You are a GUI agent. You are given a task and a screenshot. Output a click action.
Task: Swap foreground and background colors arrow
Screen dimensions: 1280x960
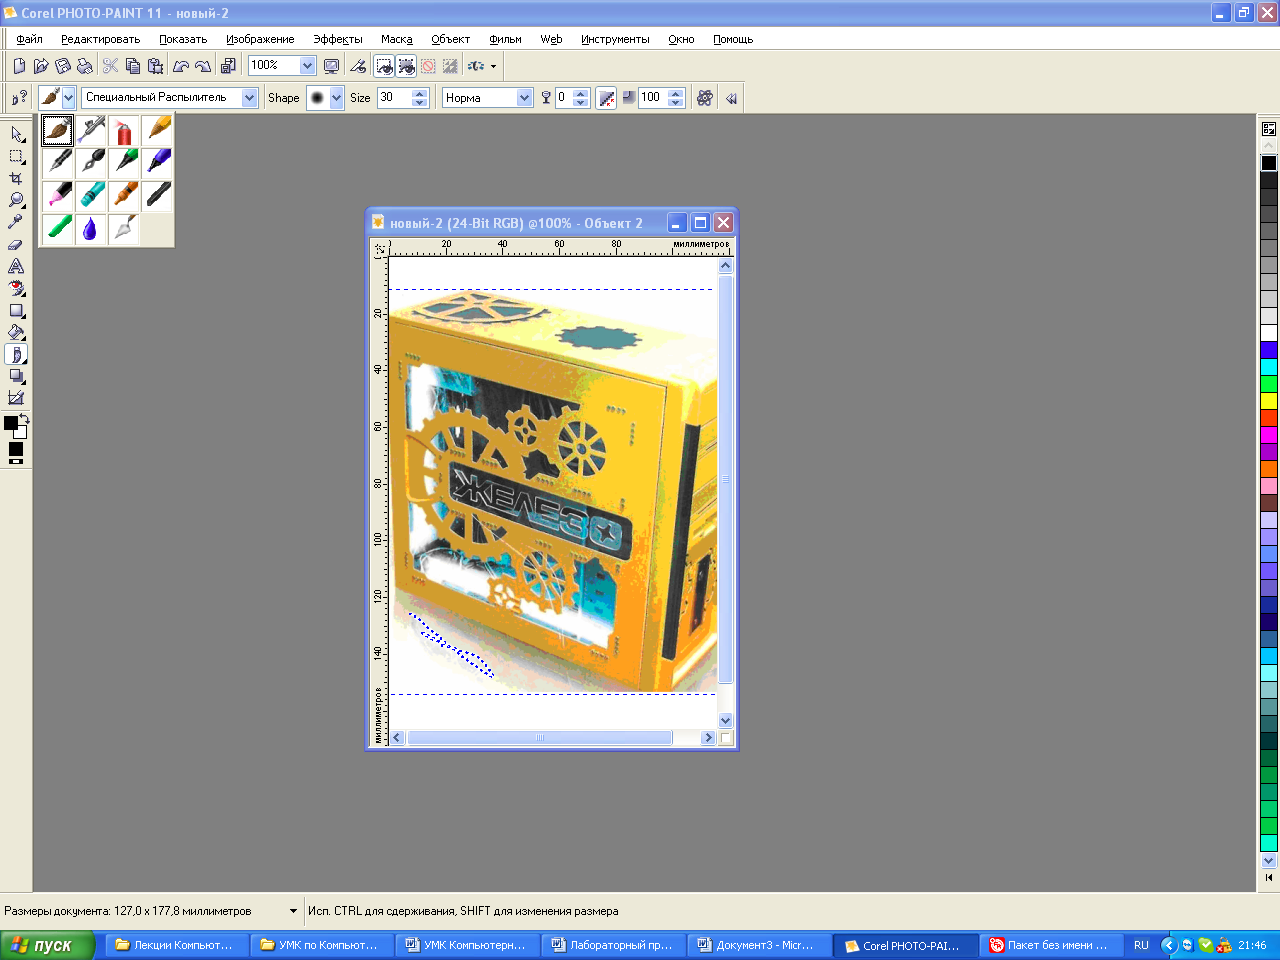pos(24,418)
